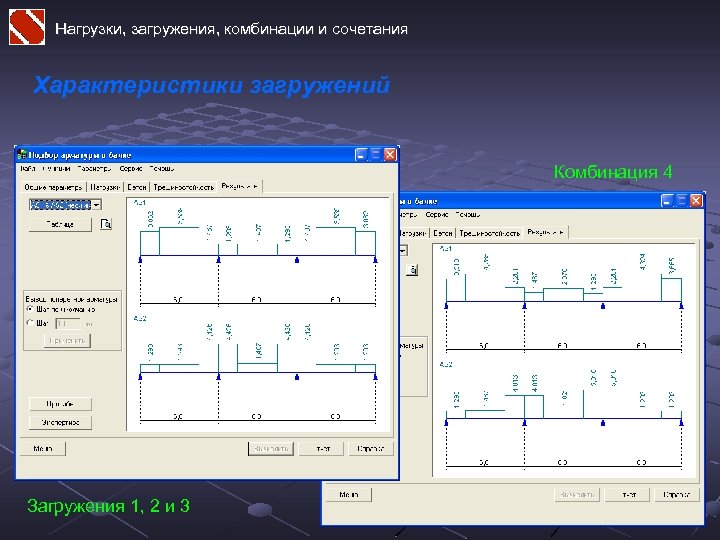720x540 pixels.
Task: Click the combo box arrow in back window
Action: [403, 251]
